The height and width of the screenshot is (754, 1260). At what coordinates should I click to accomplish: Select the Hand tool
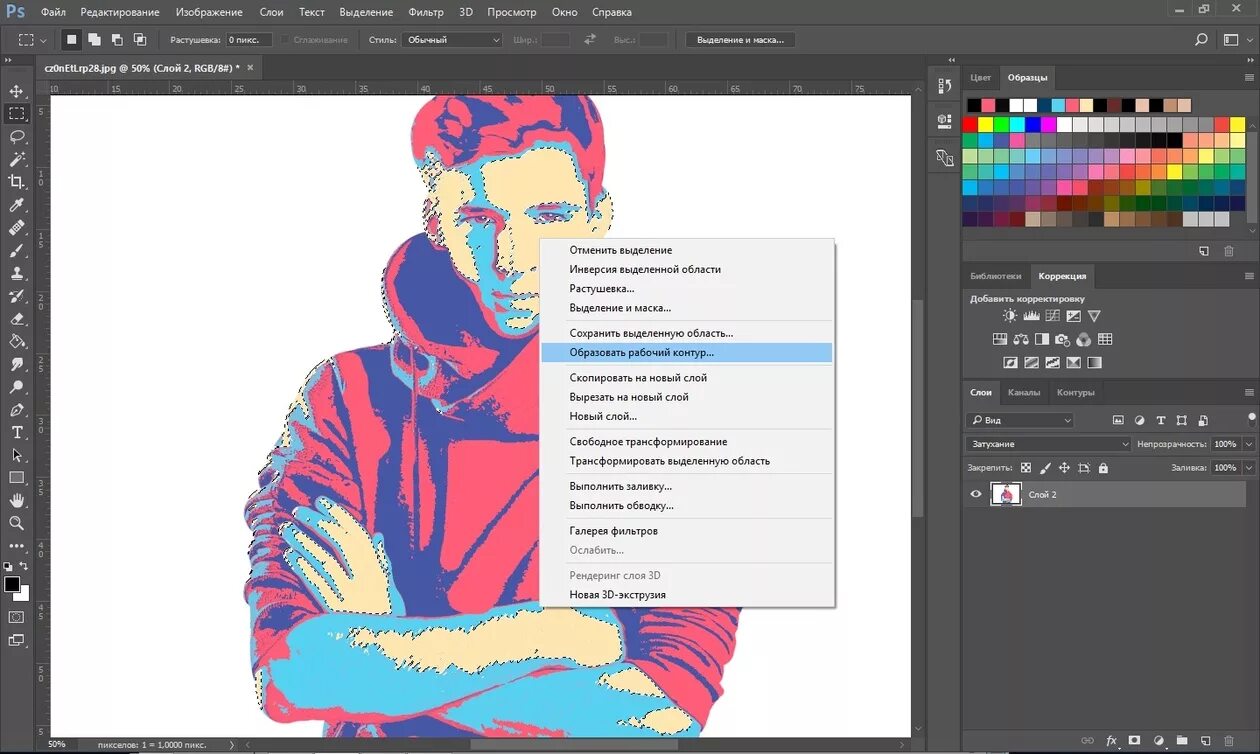coord(16,500)
